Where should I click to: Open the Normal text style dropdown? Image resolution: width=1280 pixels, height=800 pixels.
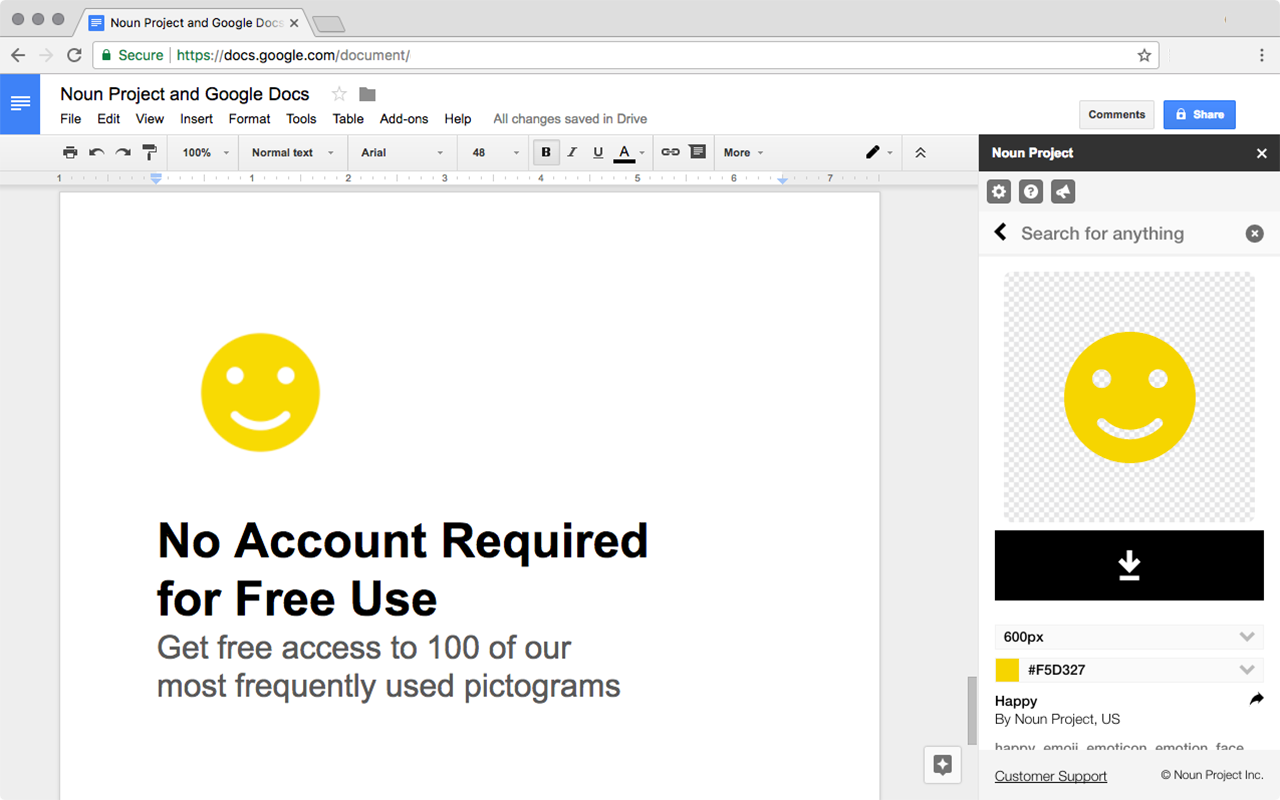[293, 152]
